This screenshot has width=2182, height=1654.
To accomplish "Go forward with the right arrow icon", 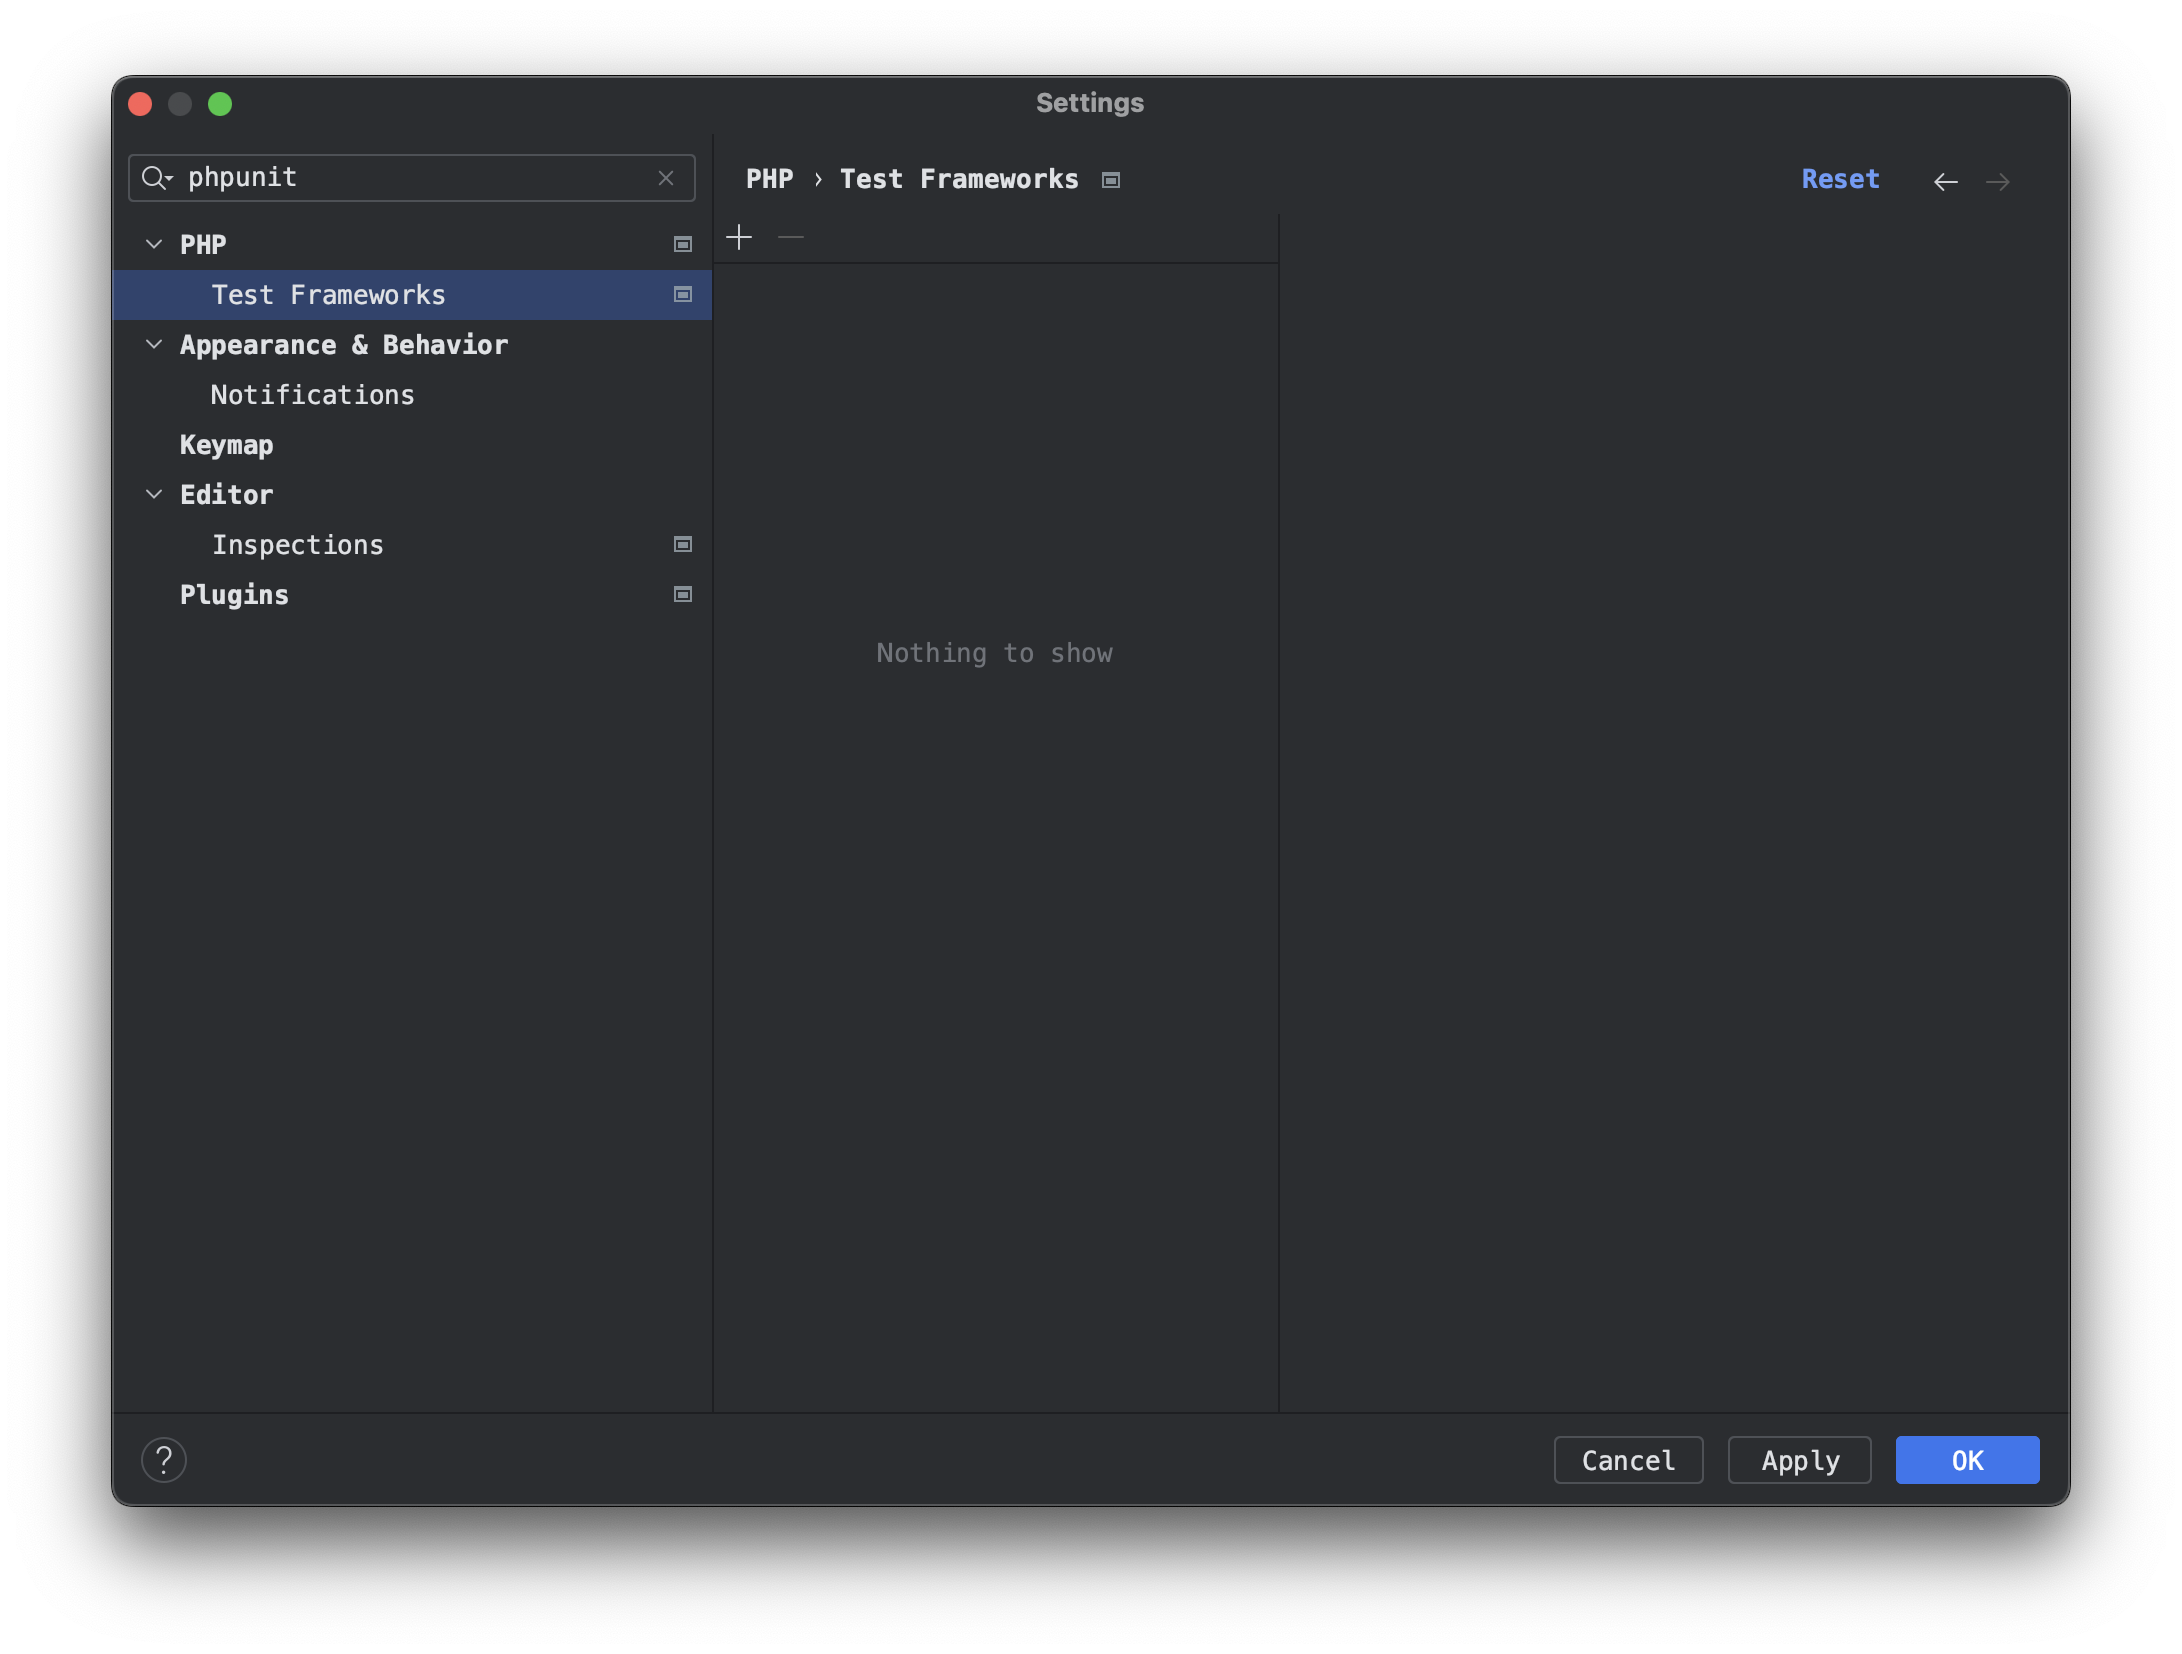I will click(1998, 181).
